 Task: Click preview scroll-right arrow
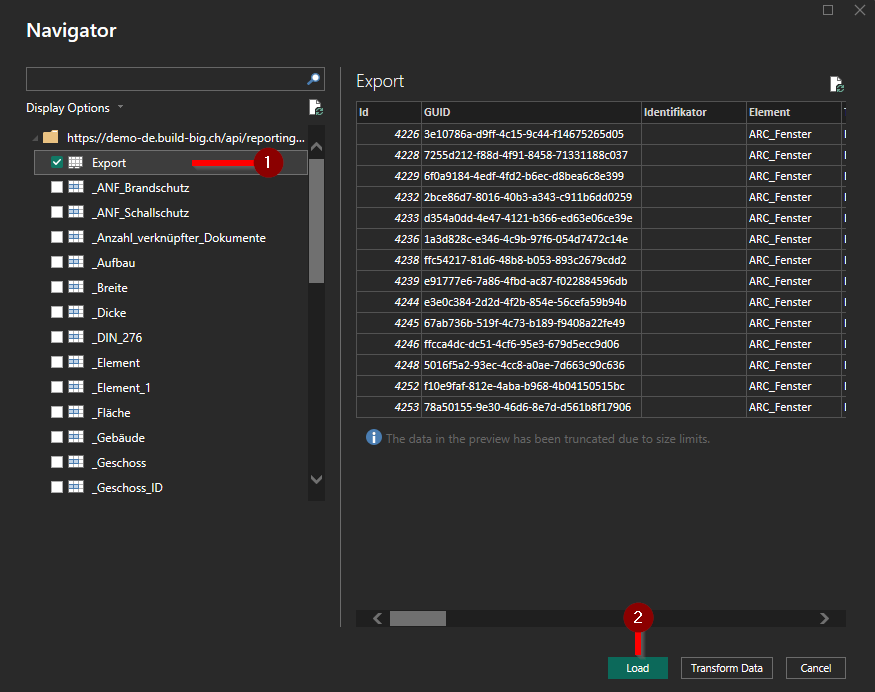(824, 618)
